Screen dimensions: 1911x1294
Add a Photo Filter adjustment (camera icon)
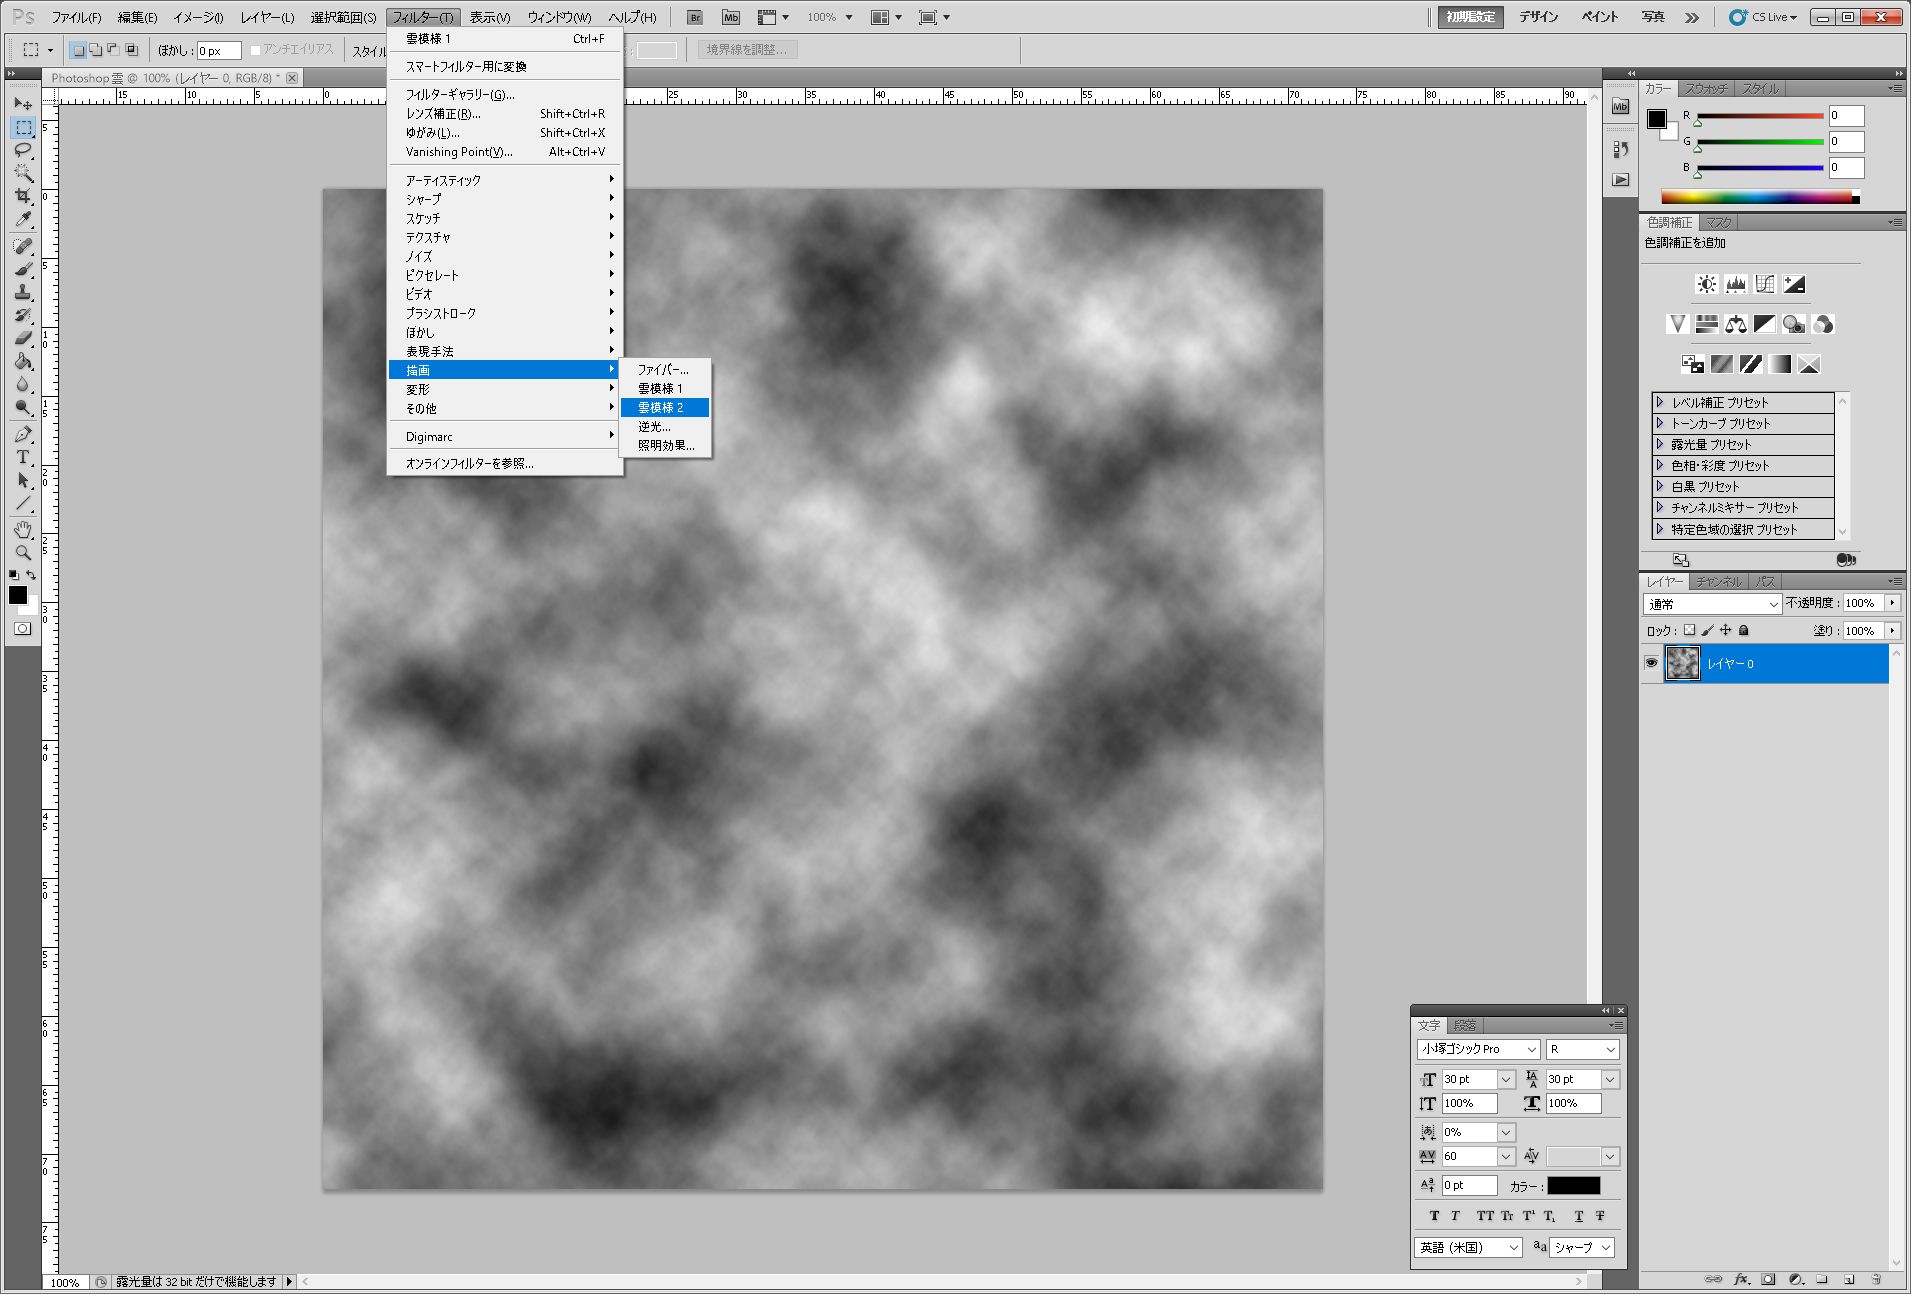click(x=1794, y=324)
